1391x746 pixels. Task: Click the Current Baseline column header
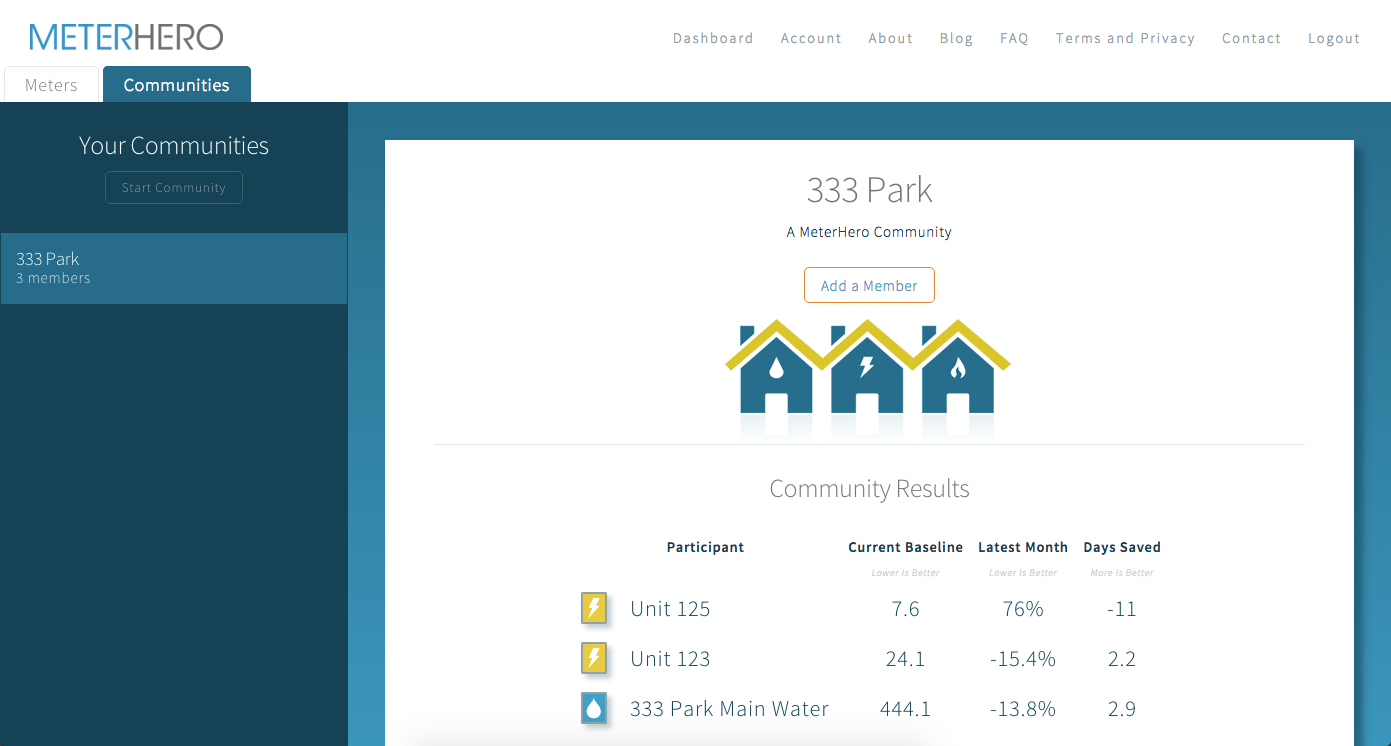pos(905,547)
